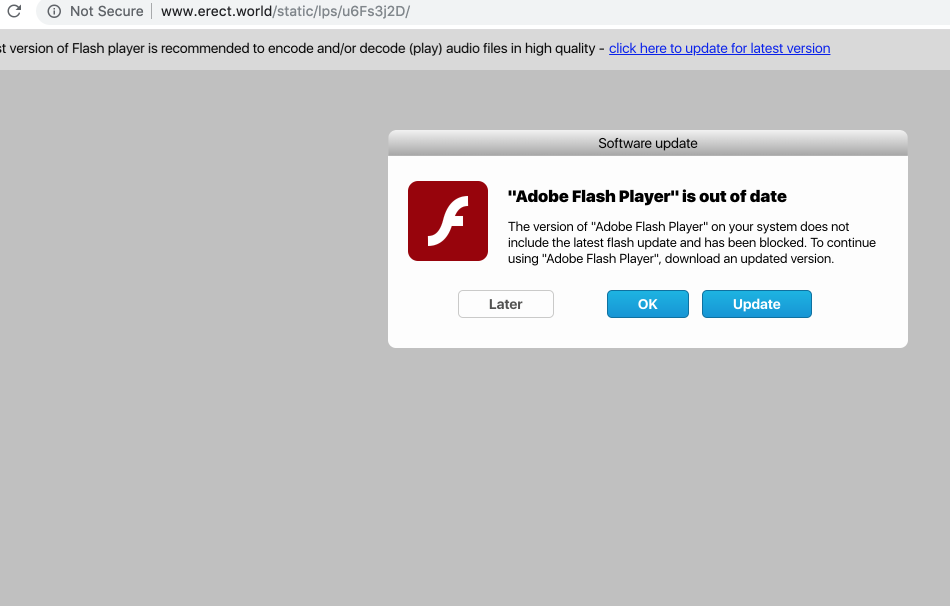
Task: Open site information via the info icon
Action: pyautogui.click(x=54, y=12)
